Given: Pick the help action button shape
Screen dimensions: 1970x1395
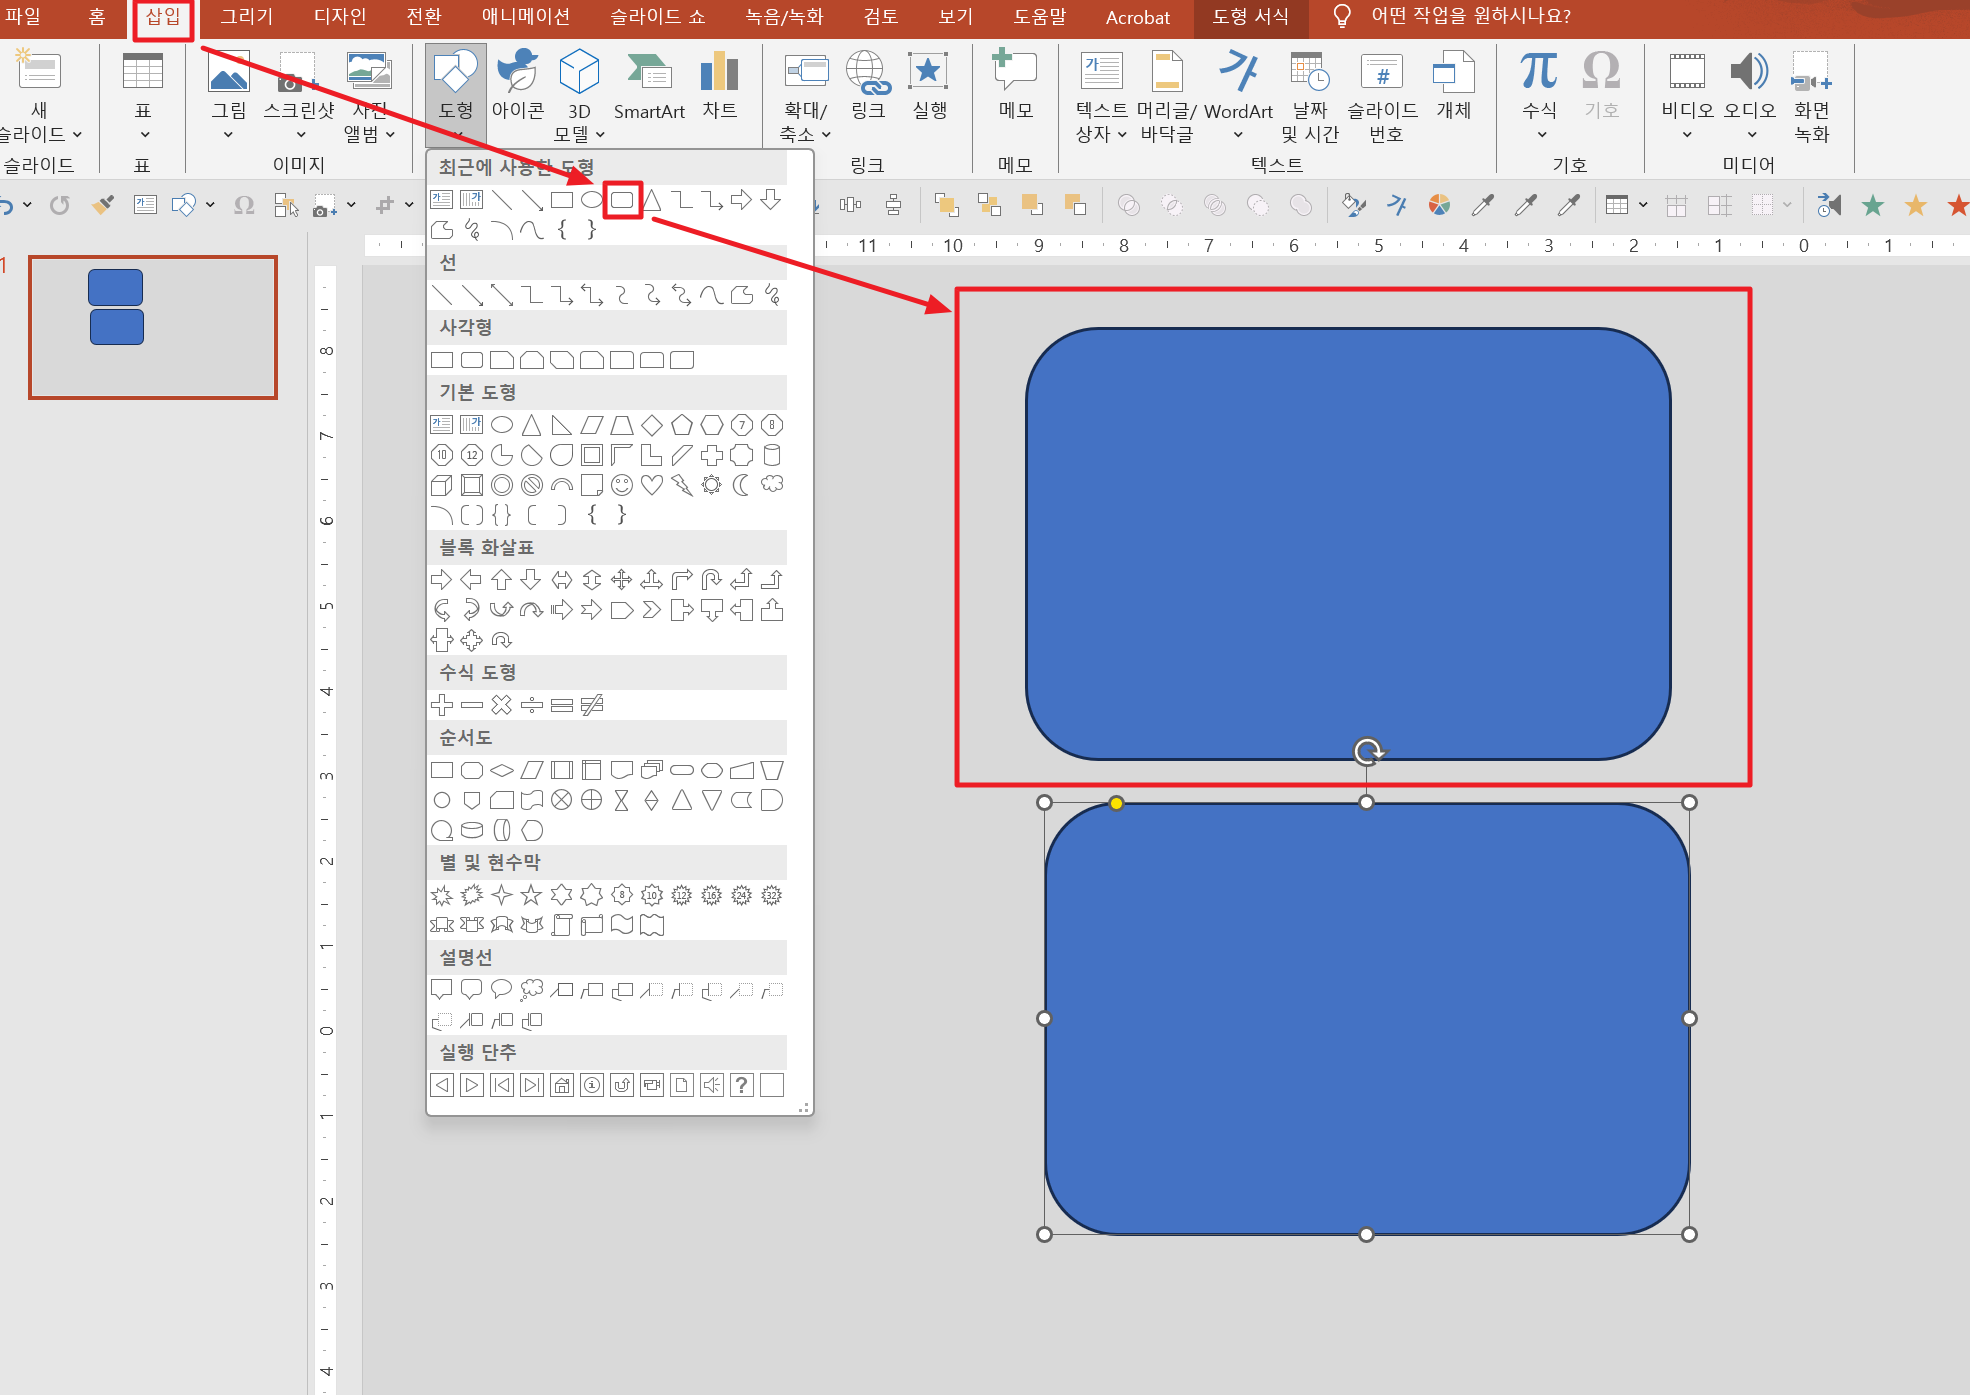Looking at the screenshot, I should click(741, 1085).
